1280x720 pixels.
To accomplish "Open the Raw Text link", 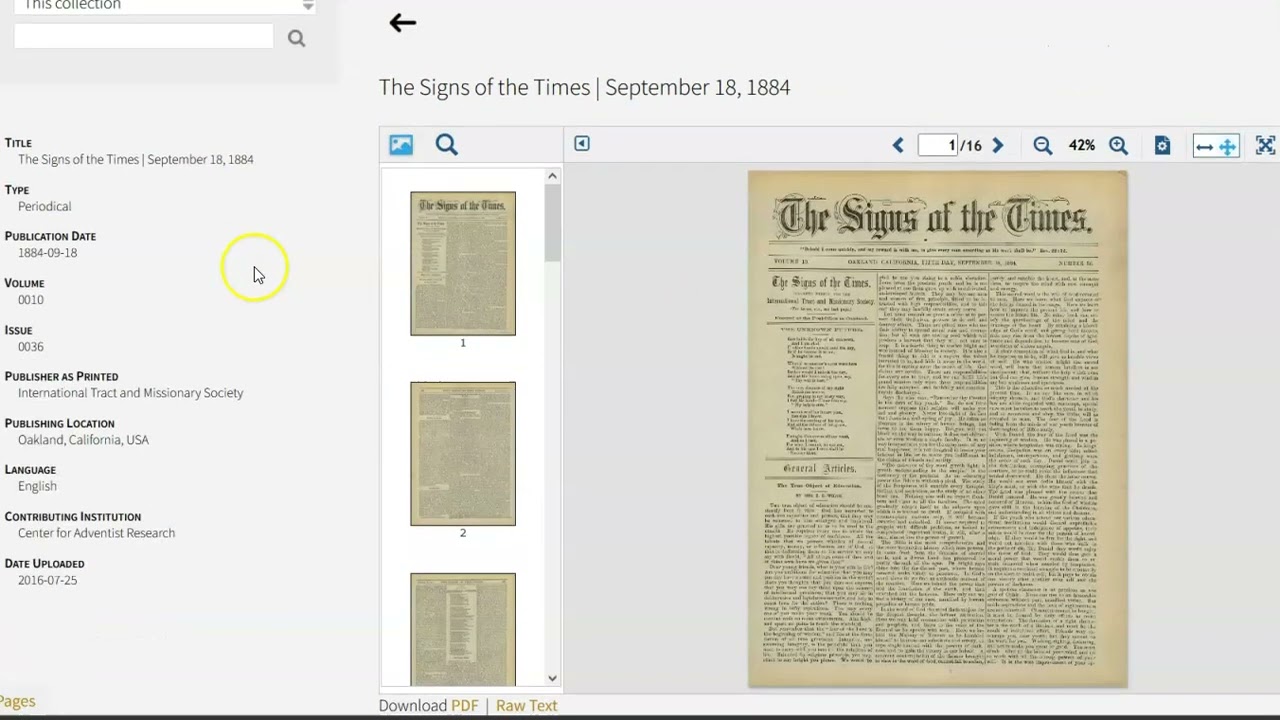I will click(x=526, y=705).
